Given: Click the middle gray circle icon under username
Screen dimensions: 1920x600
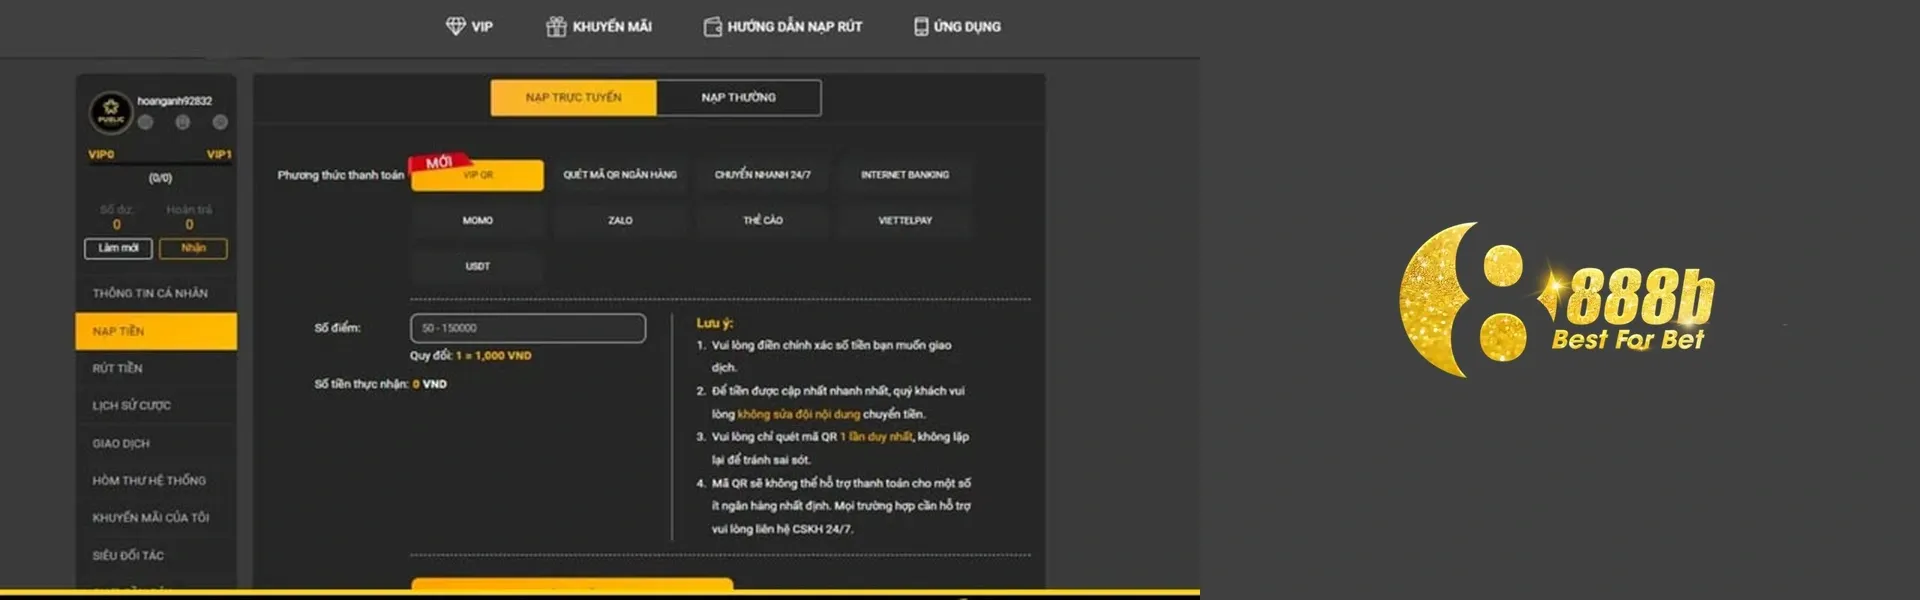Looking at the screenshot, I should tap(183, 122).
